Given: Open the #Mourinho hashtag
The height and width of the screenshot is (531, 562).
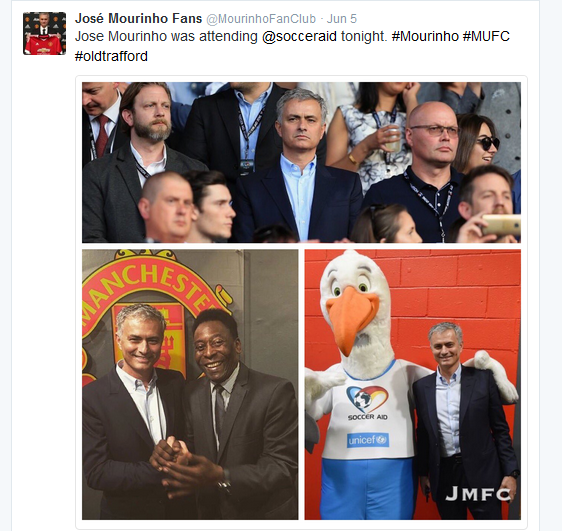Looking at the screenshot, I should pyautogui.click(x=425, y=36).
